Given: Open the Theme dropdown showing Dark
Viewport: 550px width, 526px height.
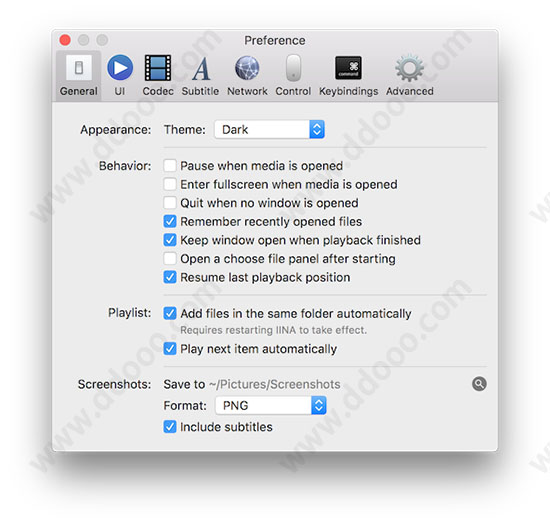Looking at the screenshot, I should pos(269,129).
